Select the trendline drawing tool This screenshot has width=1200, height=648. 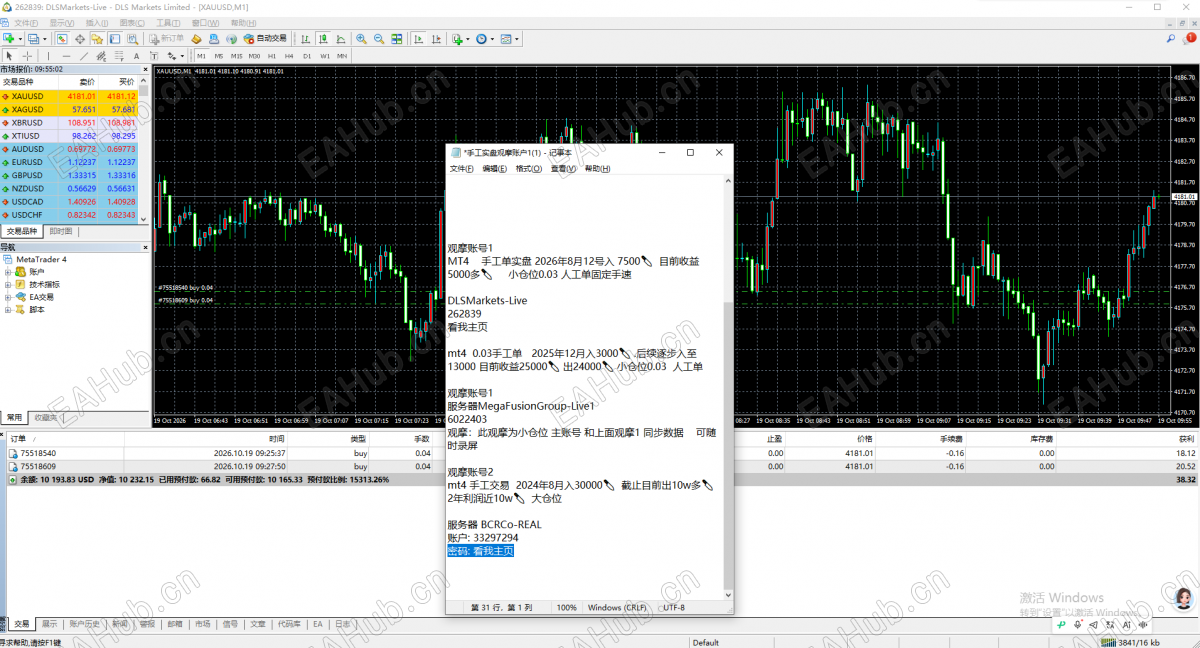[83, 56]
